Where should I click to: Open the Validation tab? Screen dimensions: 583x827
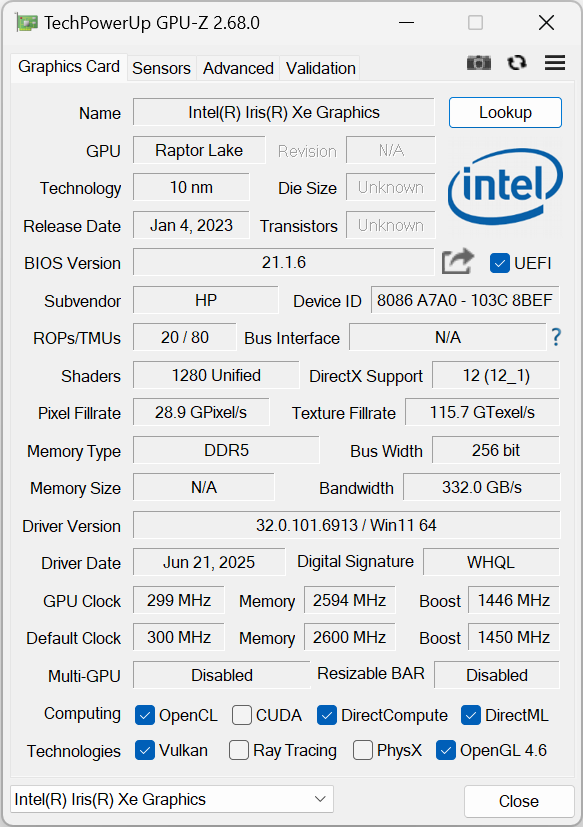320,68
